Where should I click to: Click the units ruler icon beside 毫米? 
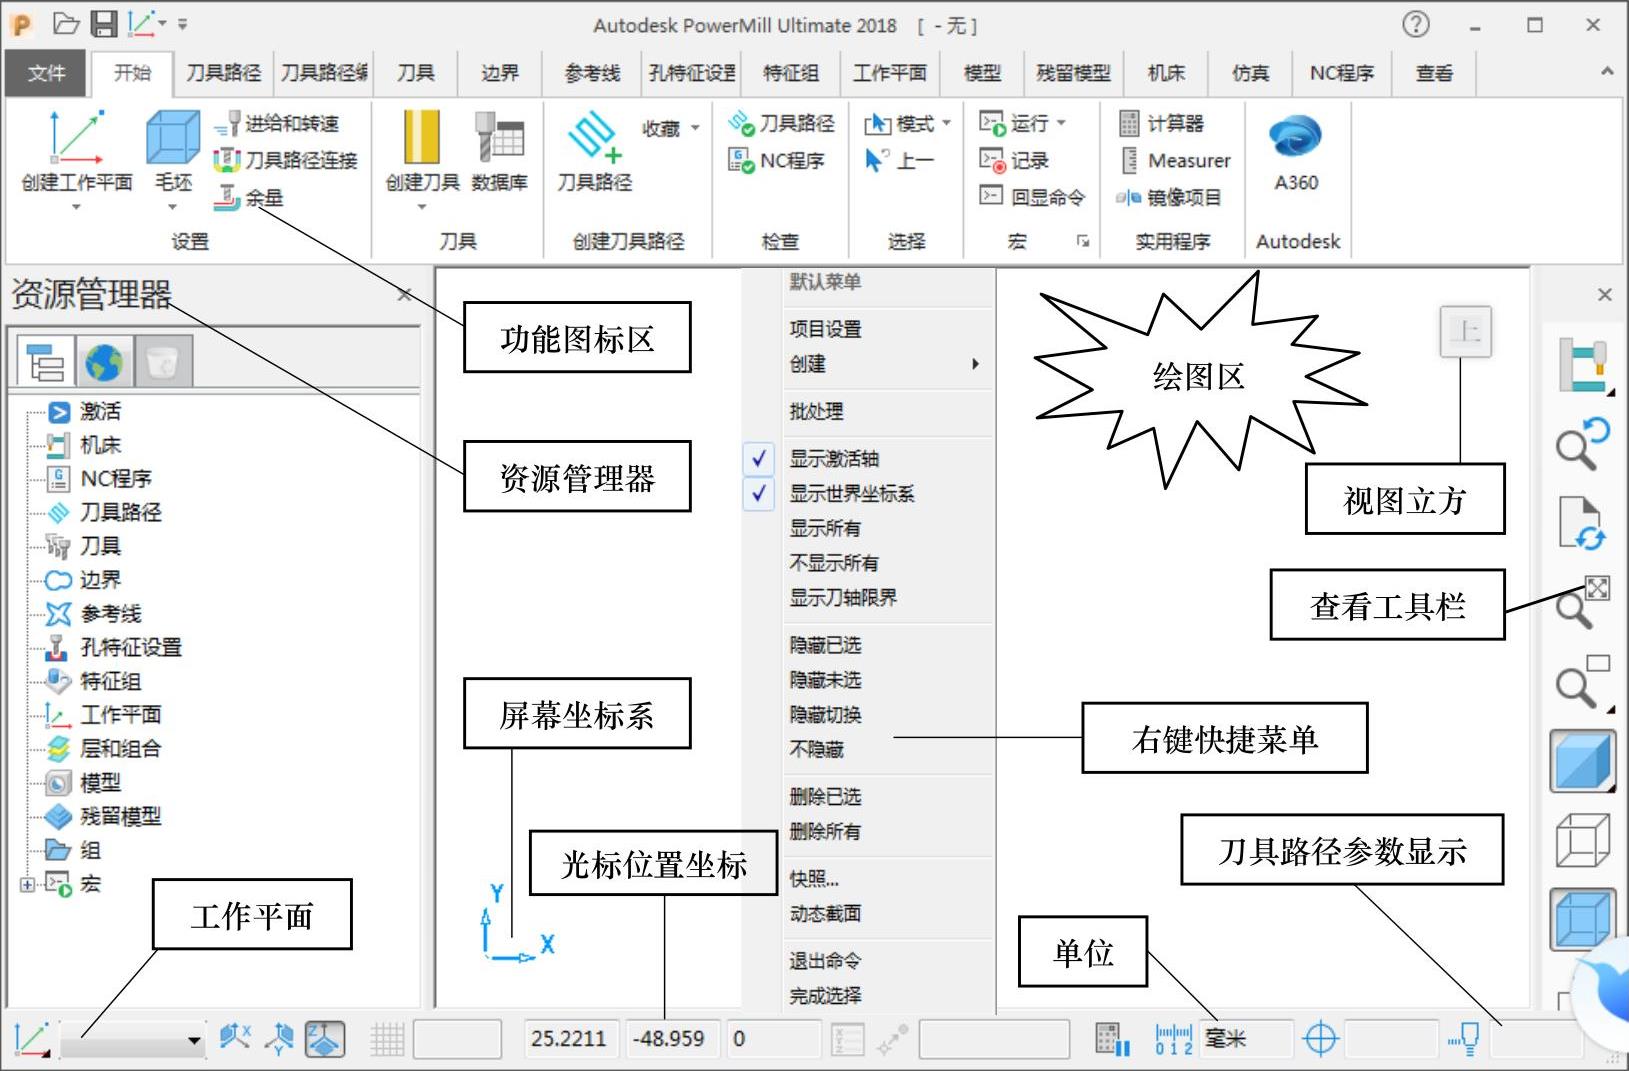coord(1173,1039)
